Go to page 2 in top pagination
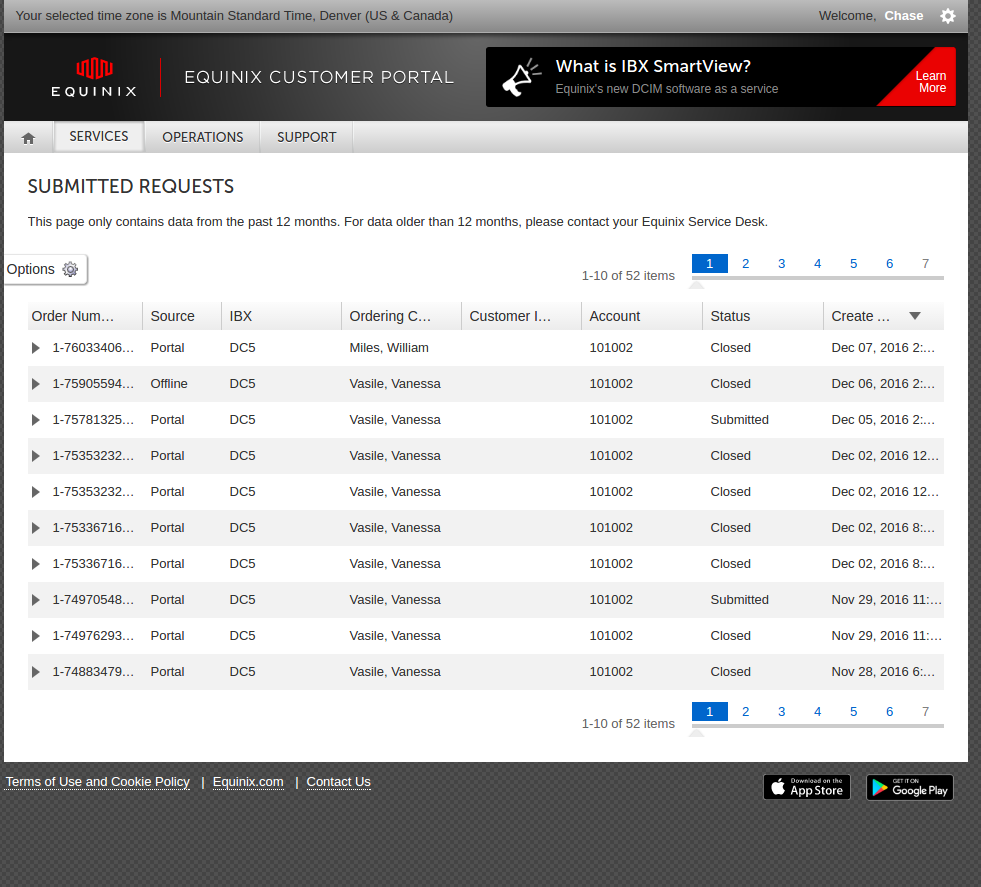981x887 pixels. pos(745,264)
